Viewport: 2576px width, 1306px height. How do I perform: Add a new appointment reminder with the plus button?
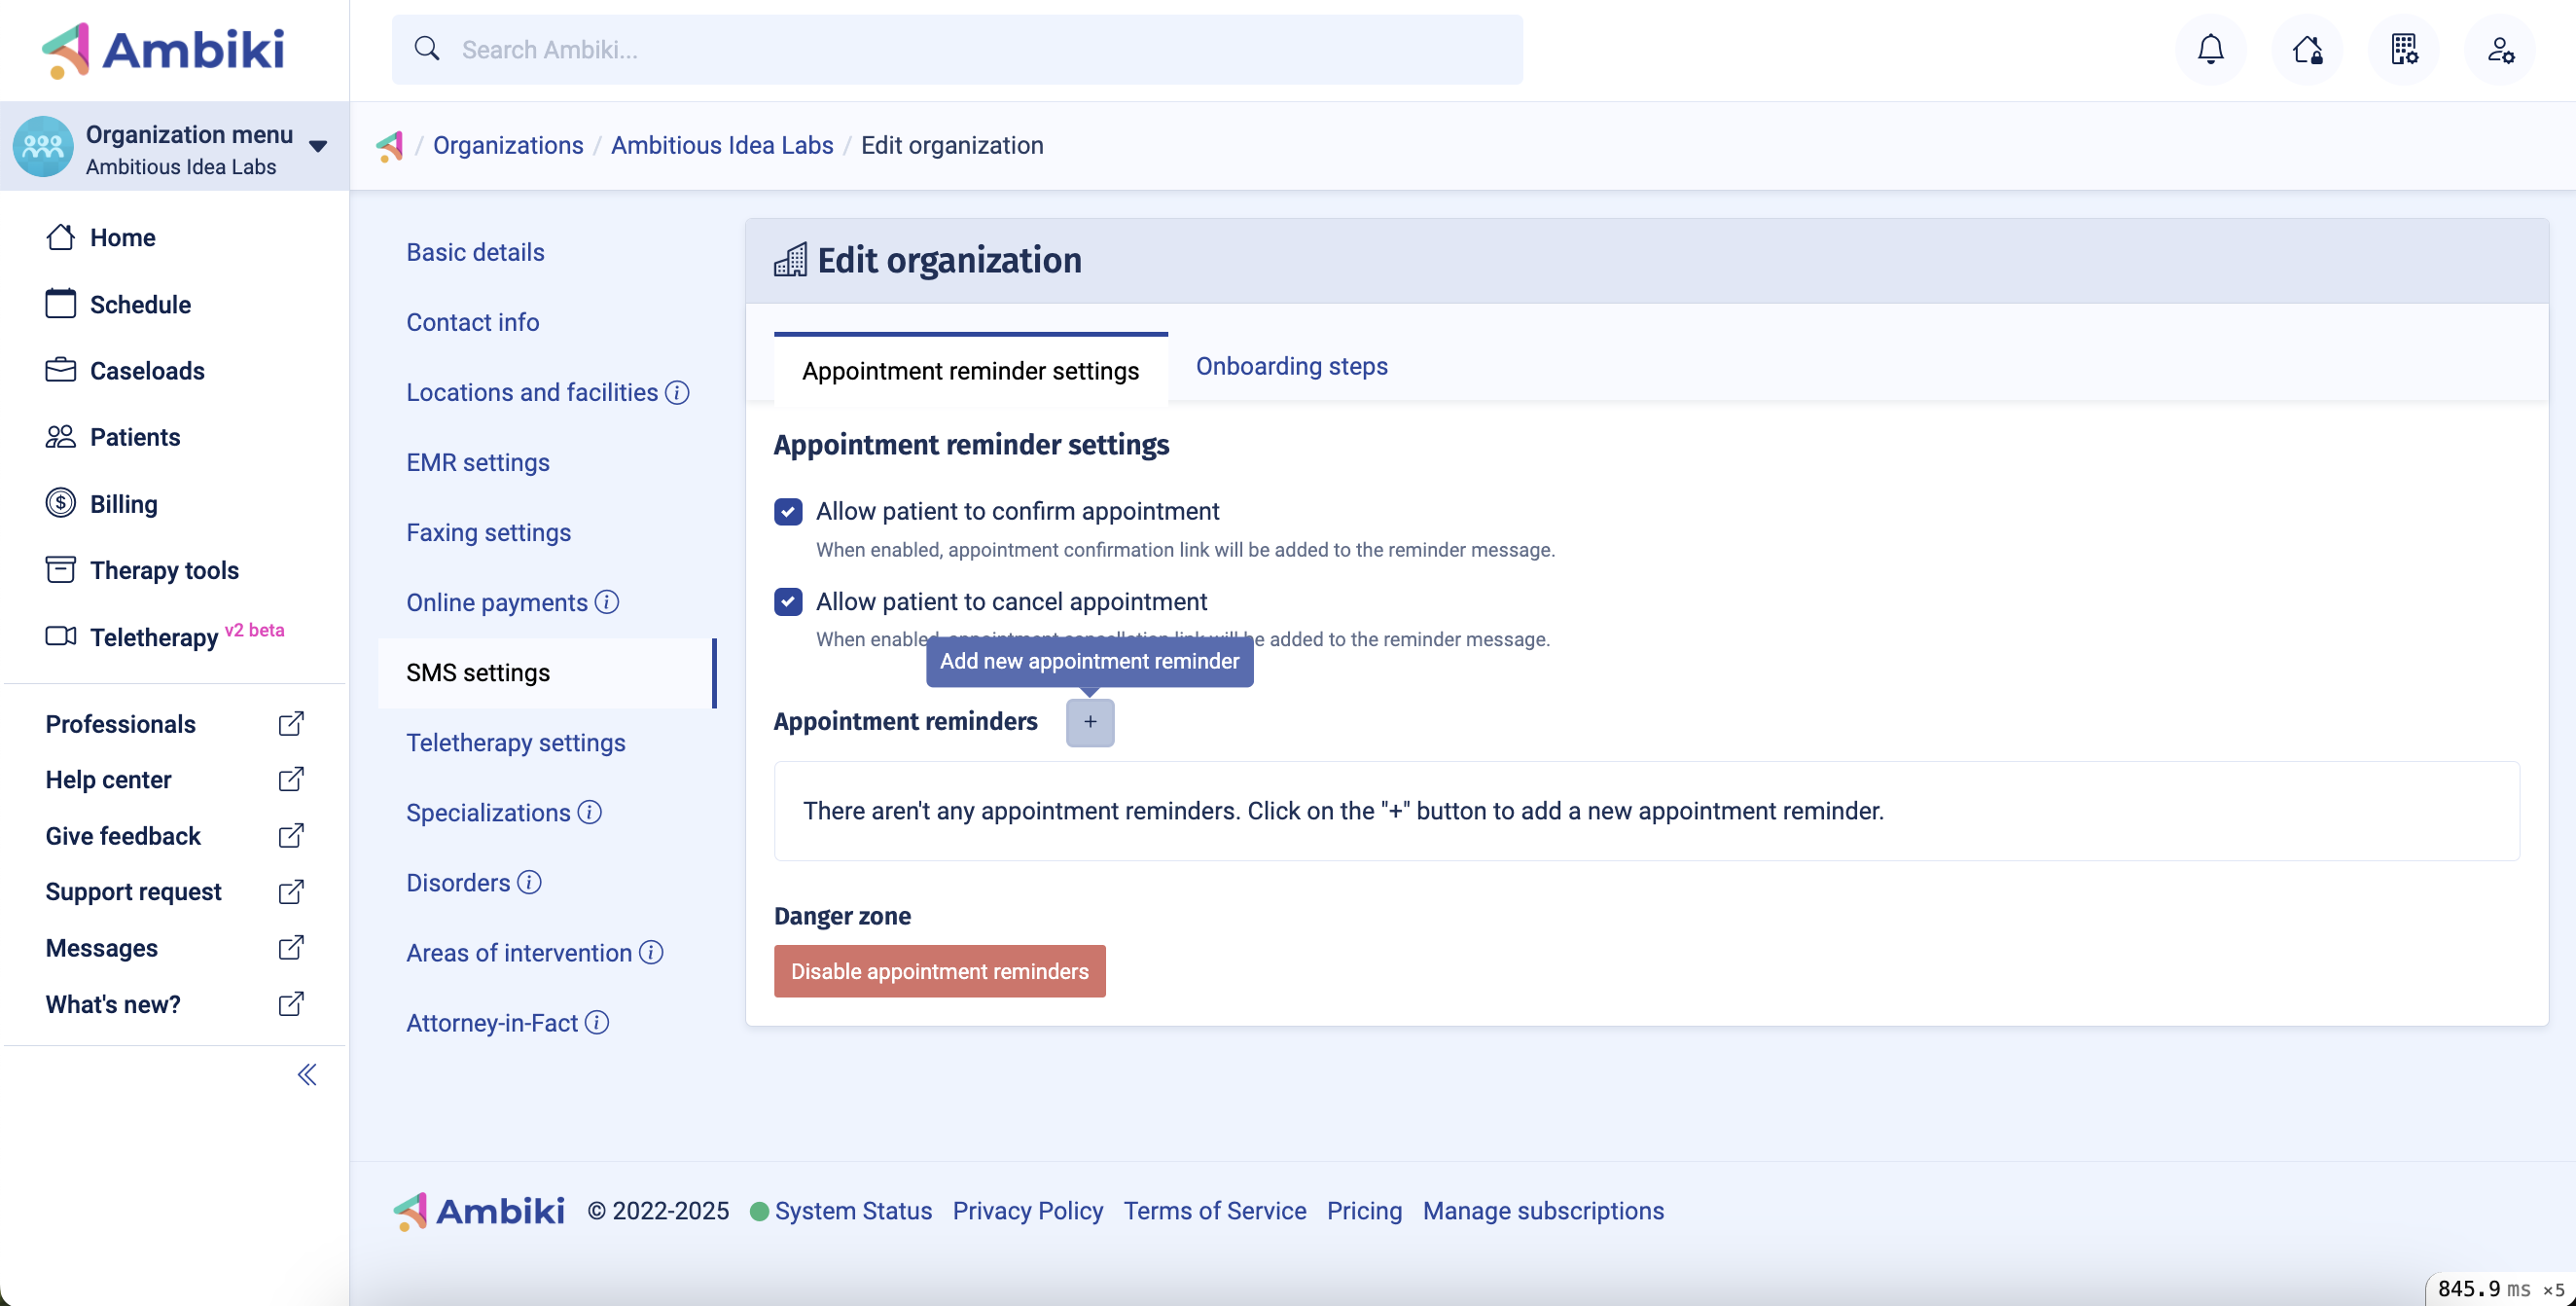coord(1090,721)
